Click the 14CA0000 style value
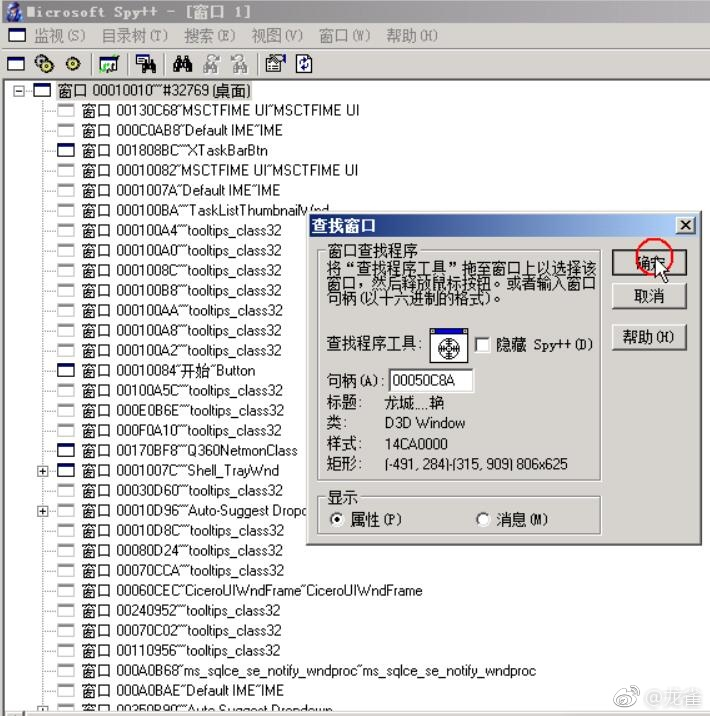Screen dimensions: 710x716 point(416,444)
